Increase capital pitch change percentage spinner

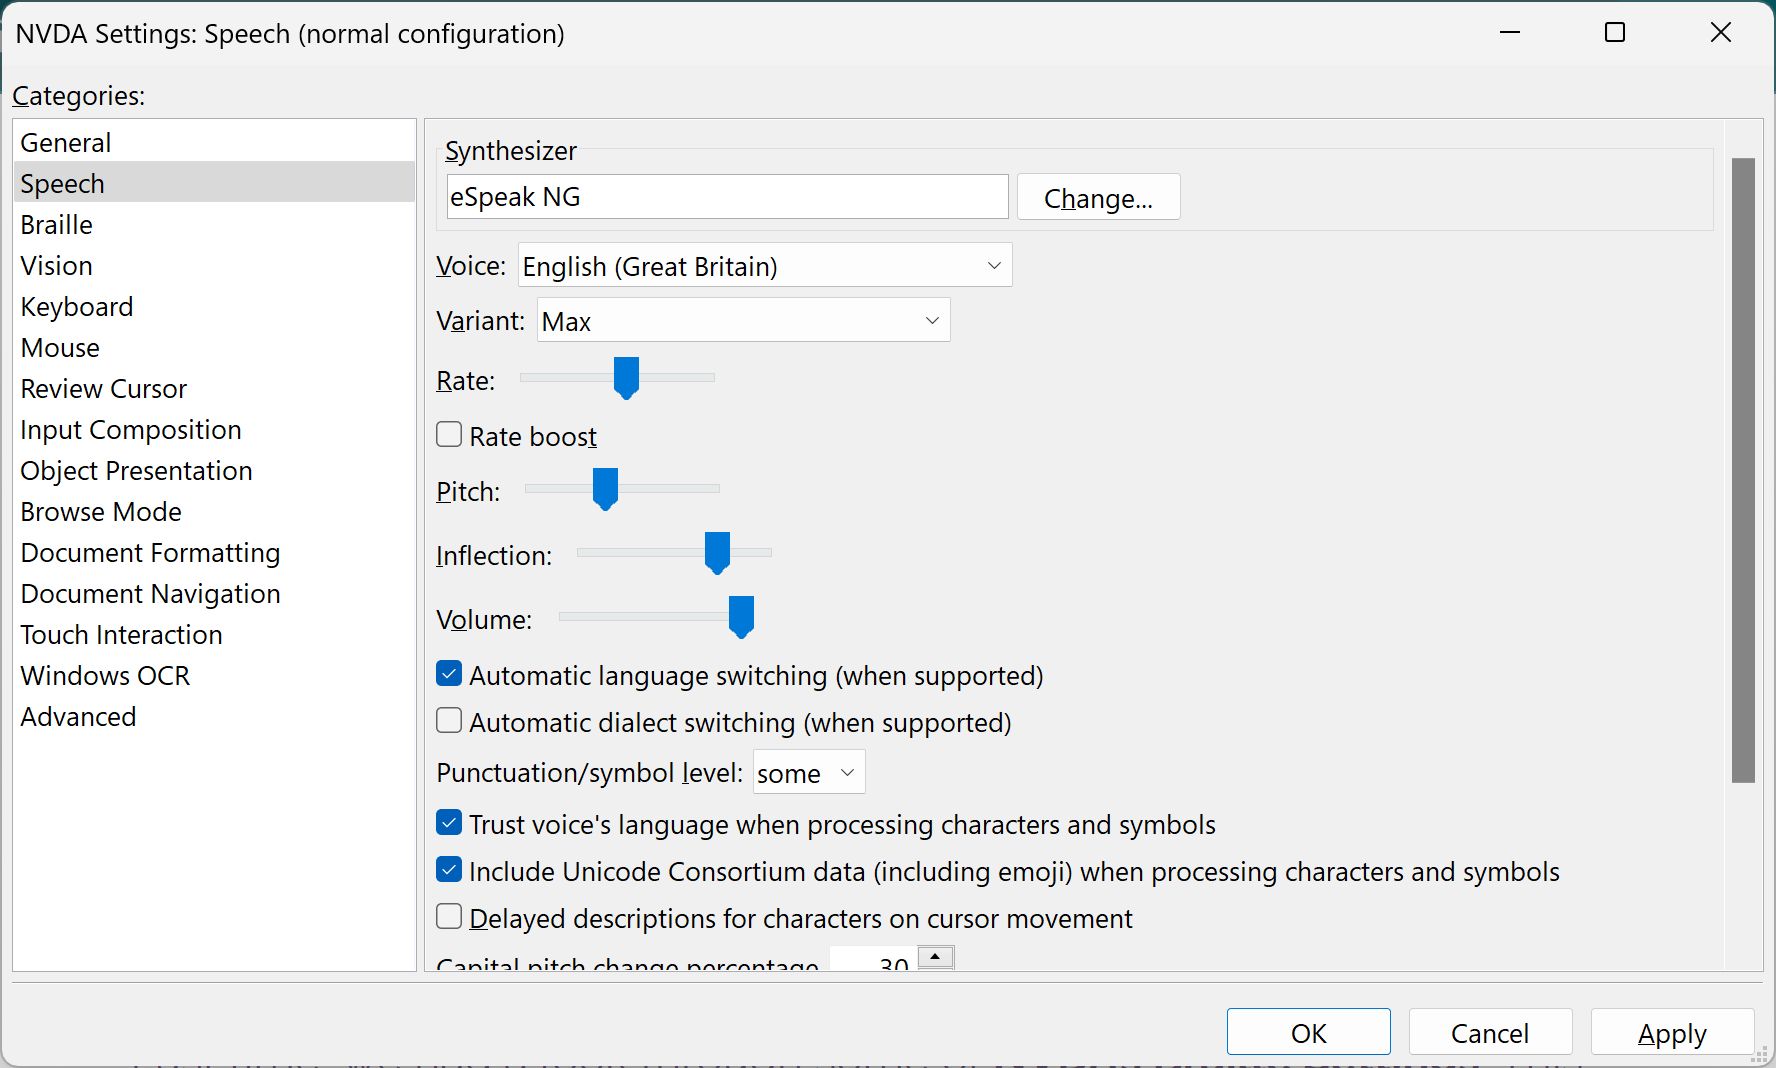point(935,957)
